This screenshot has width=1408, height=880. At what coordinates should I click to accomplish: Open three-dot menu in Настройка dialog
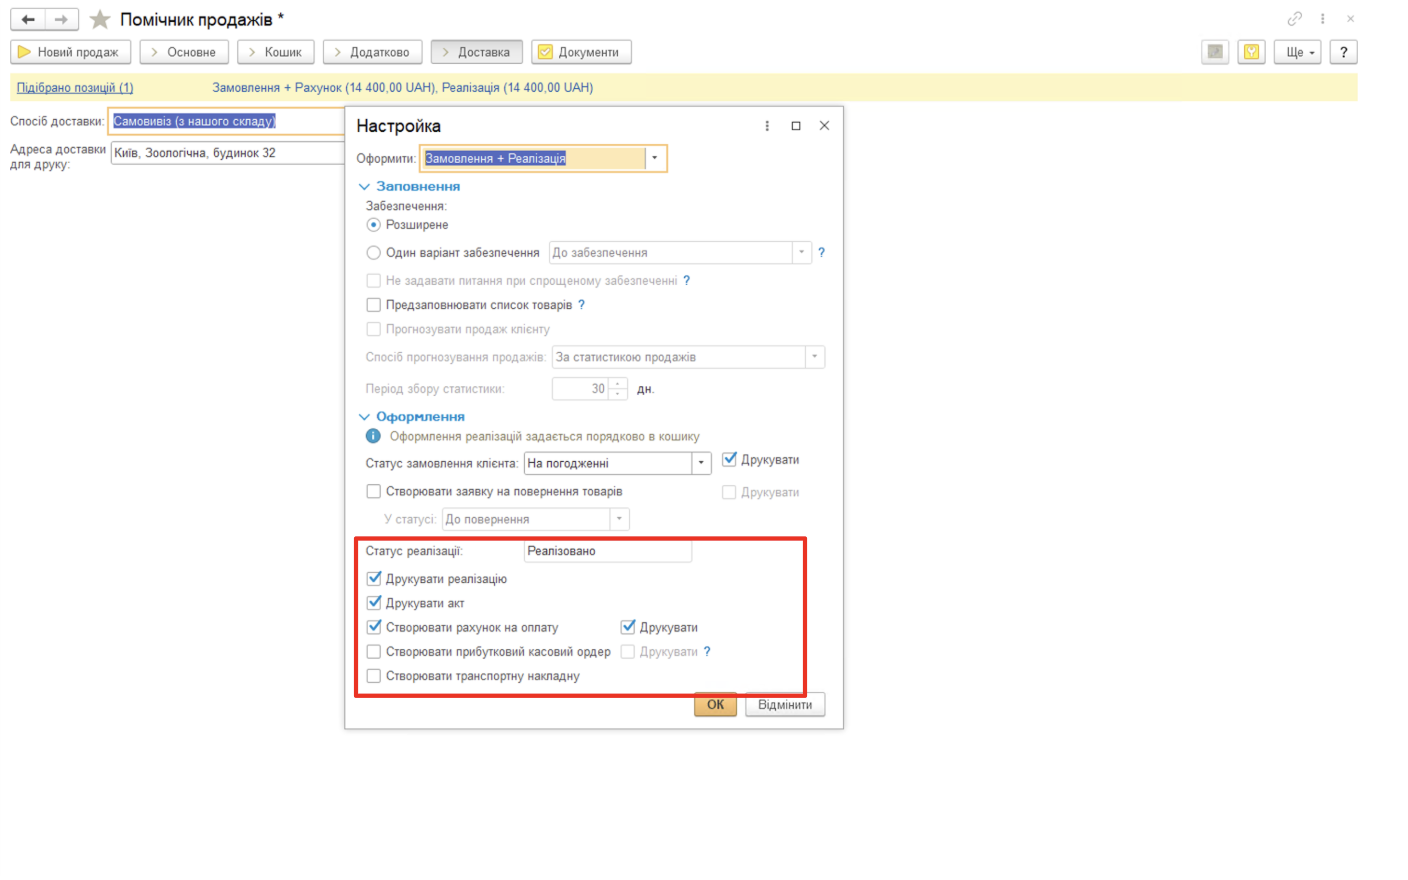[767, 126]
